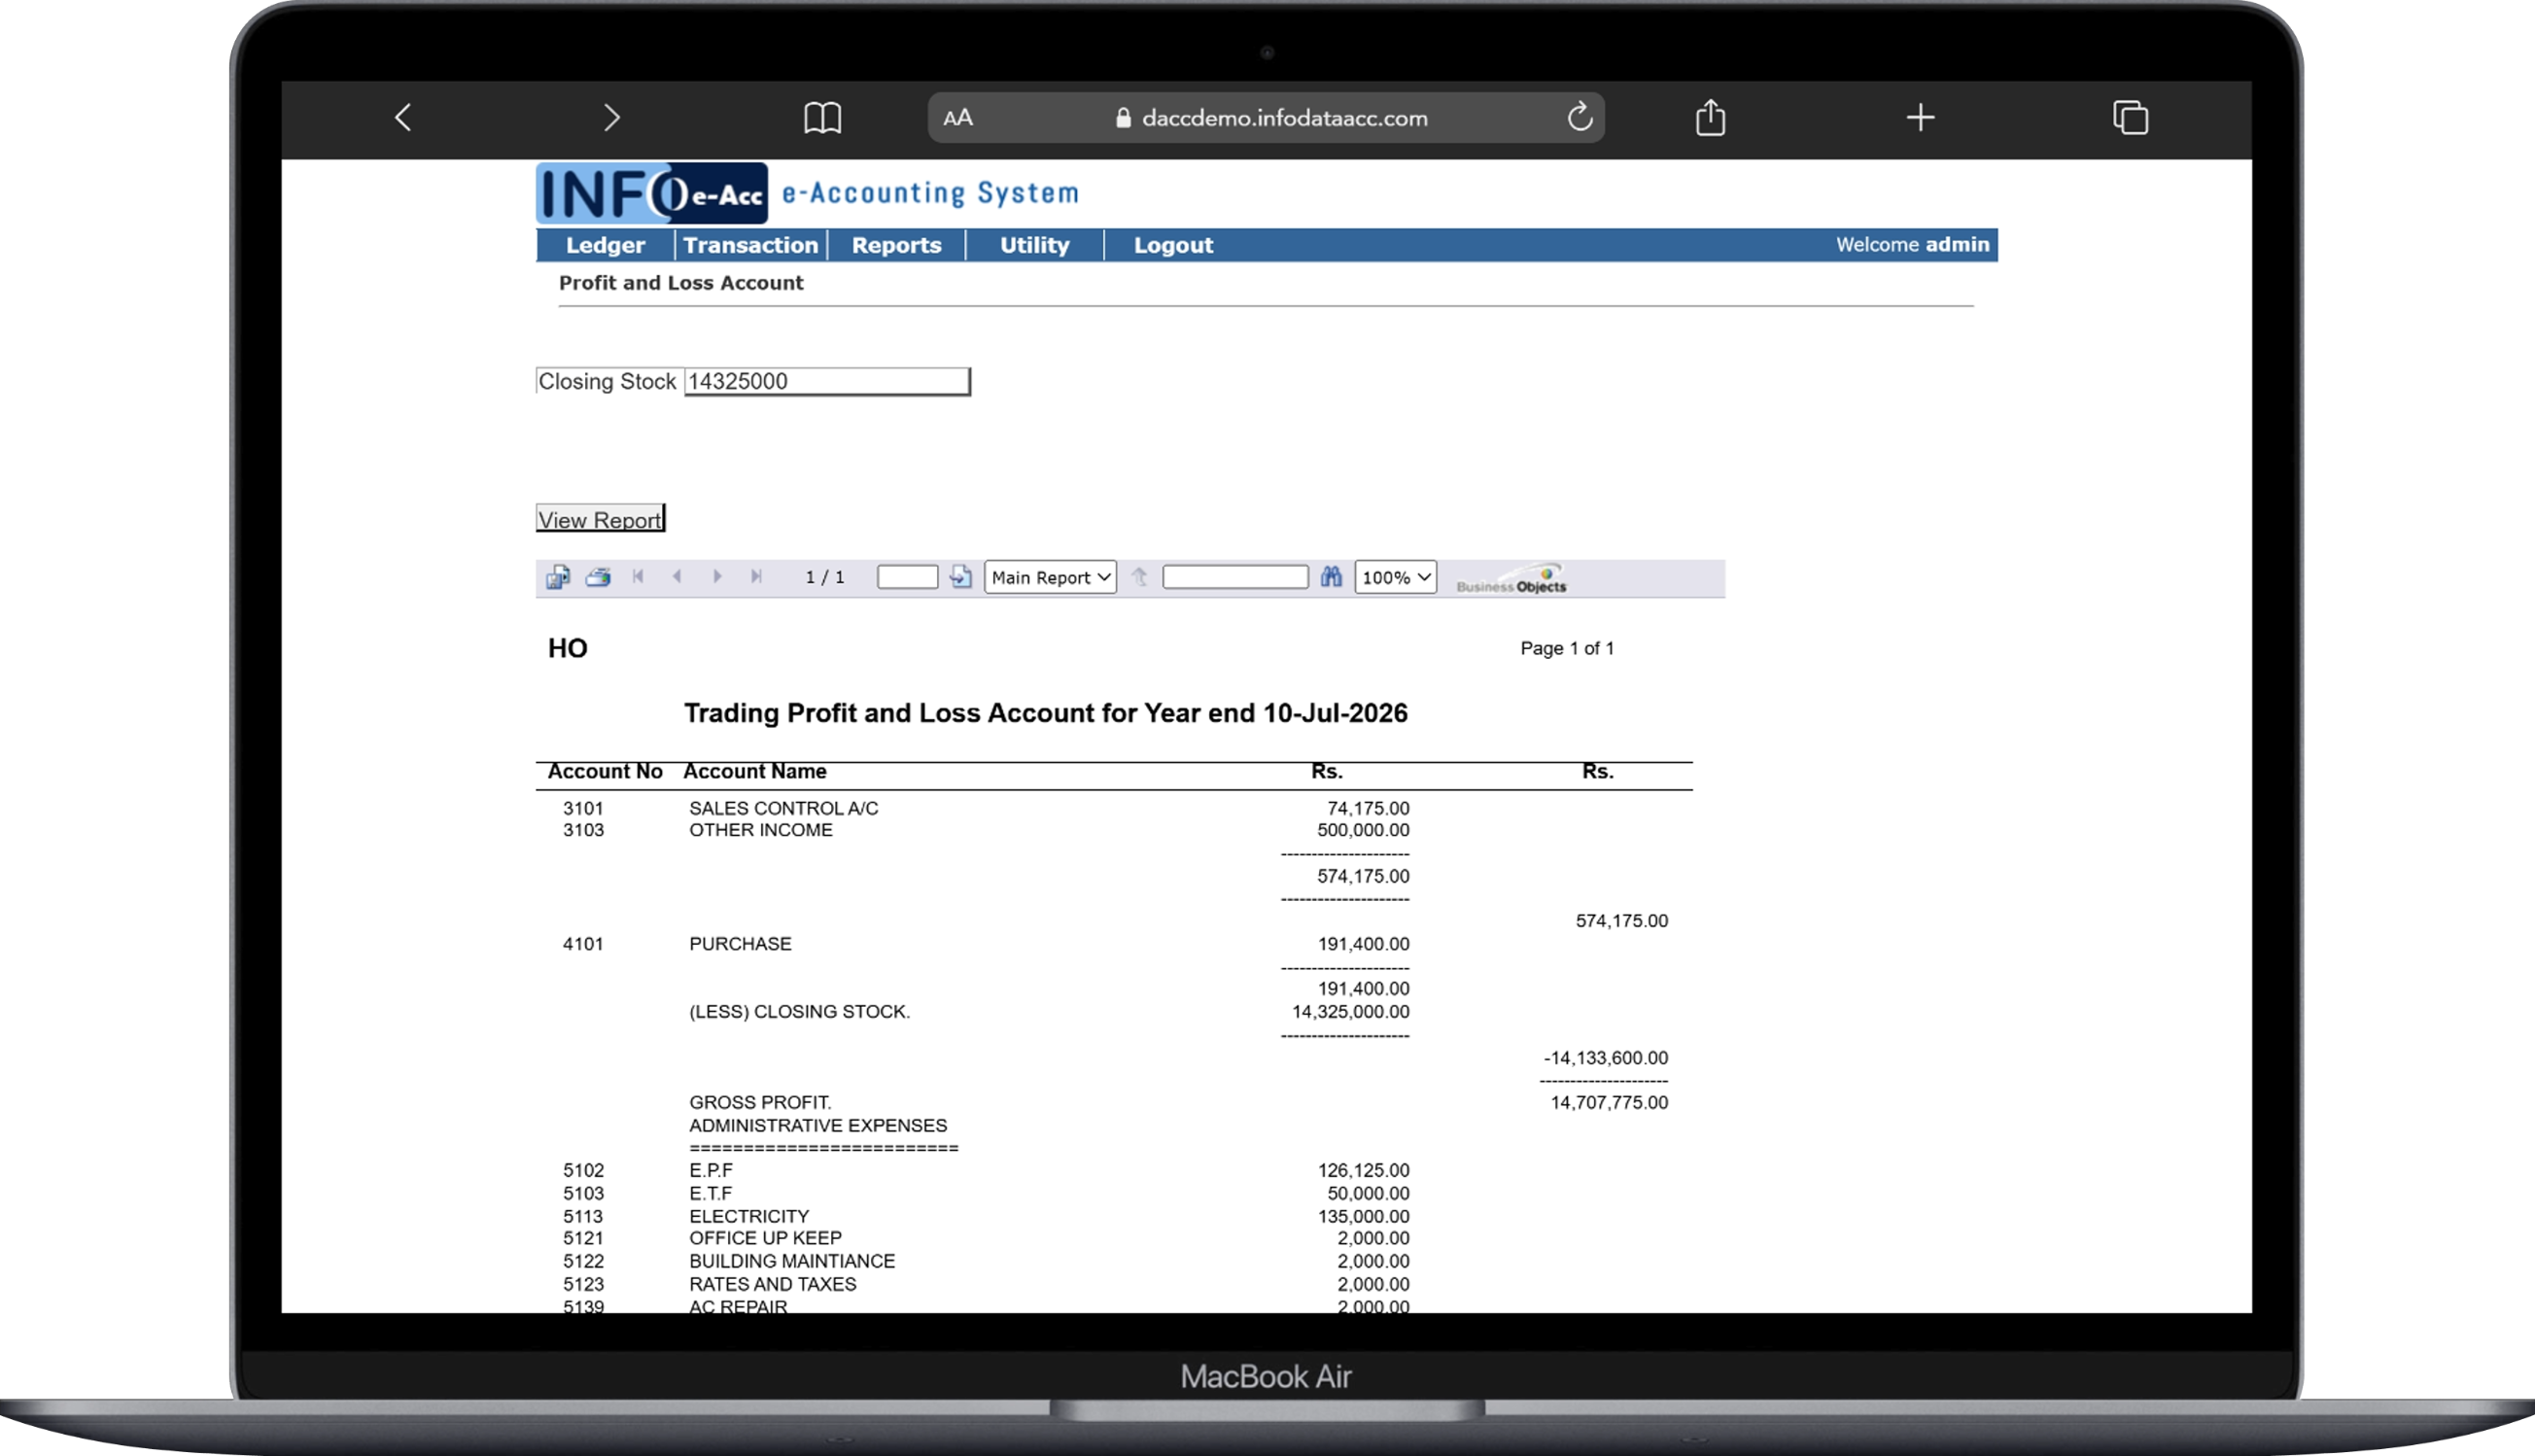Click the Export report icon
Image resolution: width=2535 pixels, height=1456 pixels.
click(x=558, y=577)
